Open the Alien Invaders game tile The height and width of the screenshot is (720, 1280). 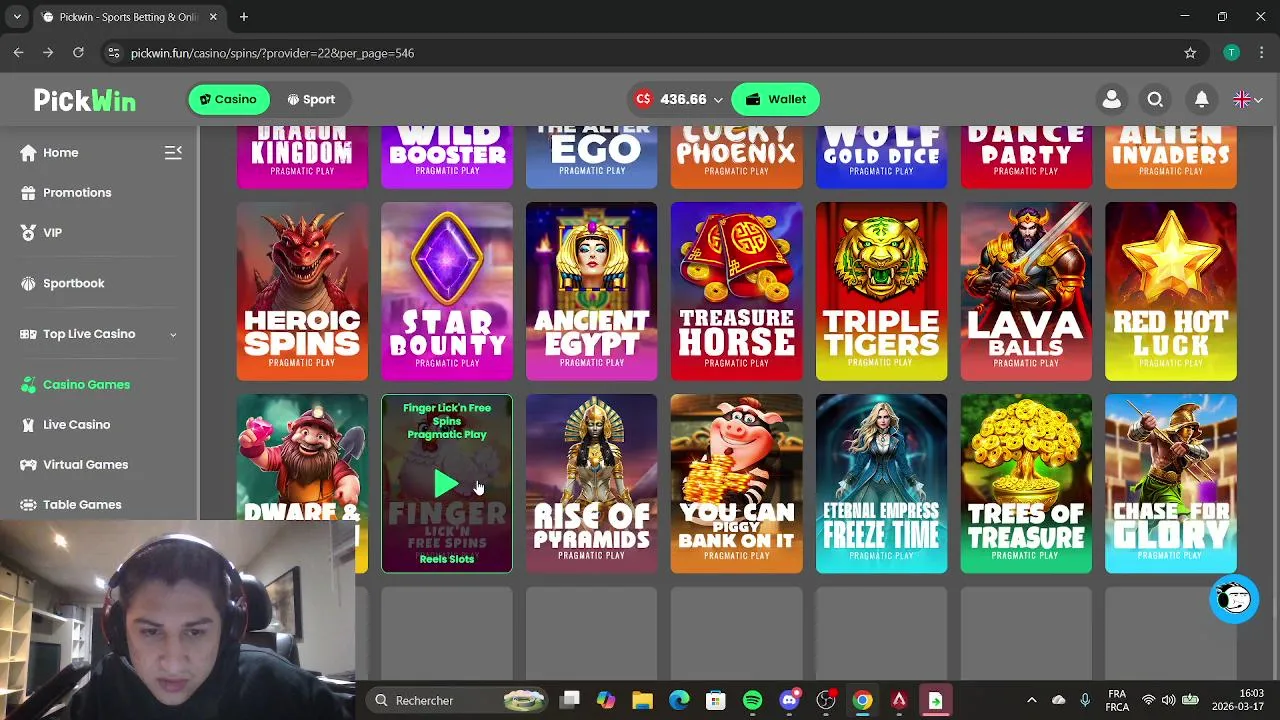click(x=1171, y=157)
